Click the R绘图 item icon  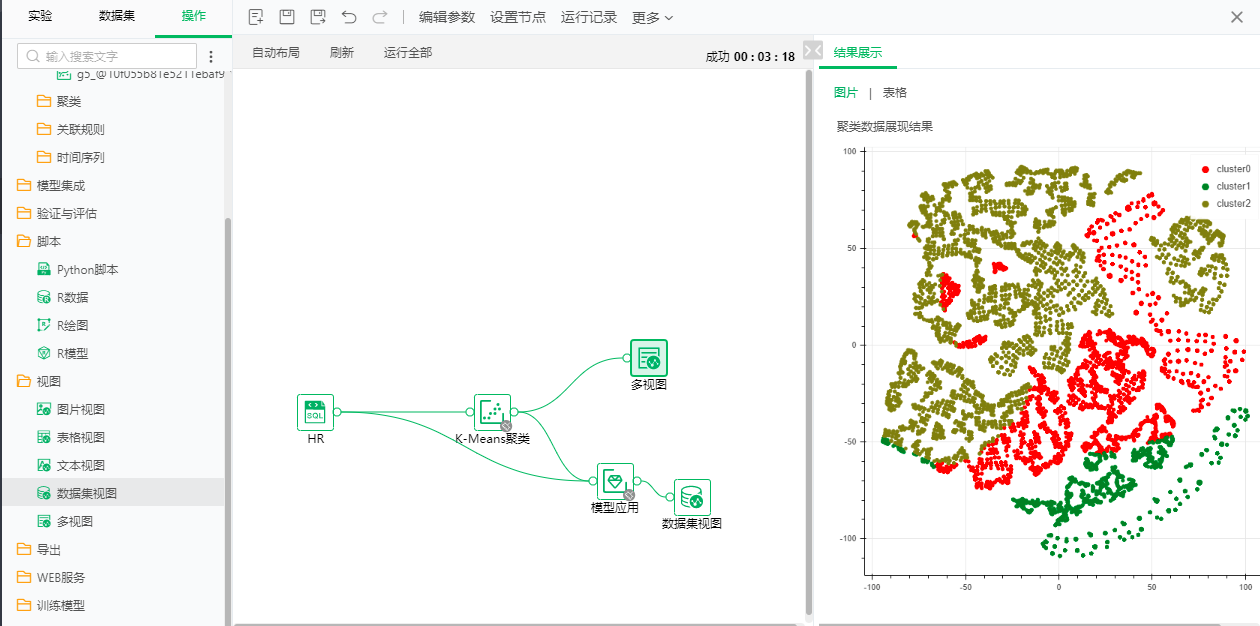[44, 326]
